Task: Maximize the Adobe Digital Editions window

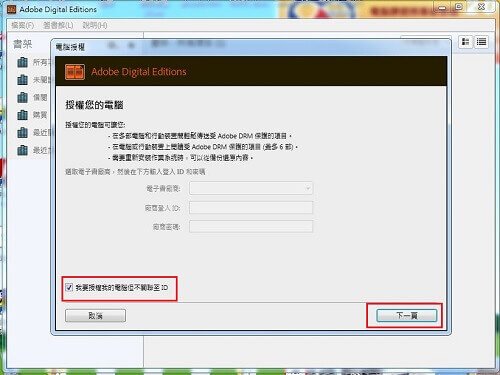Action: point(459,7)
